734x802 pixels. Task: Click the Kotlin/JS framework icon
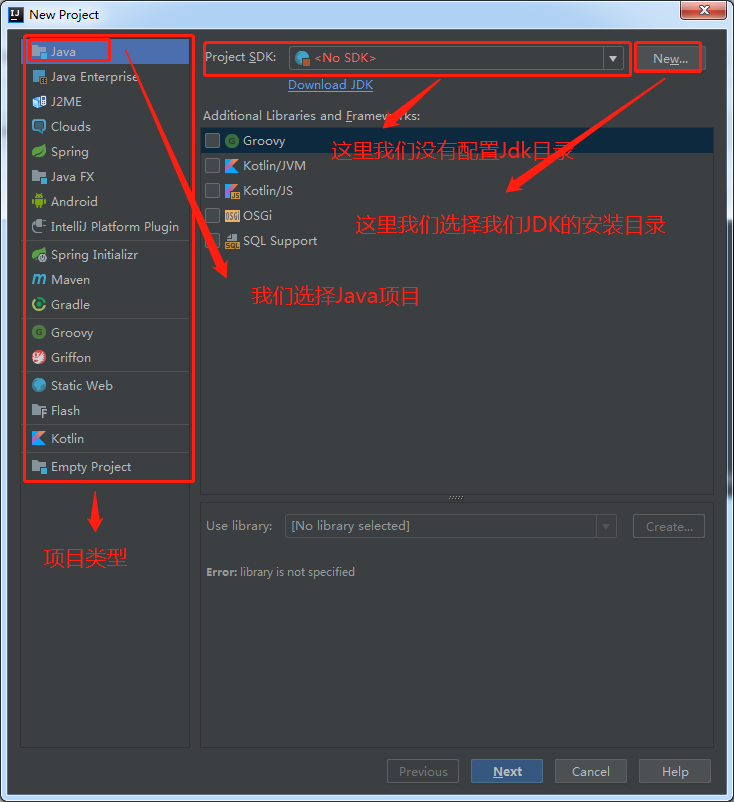pos(232,191)
